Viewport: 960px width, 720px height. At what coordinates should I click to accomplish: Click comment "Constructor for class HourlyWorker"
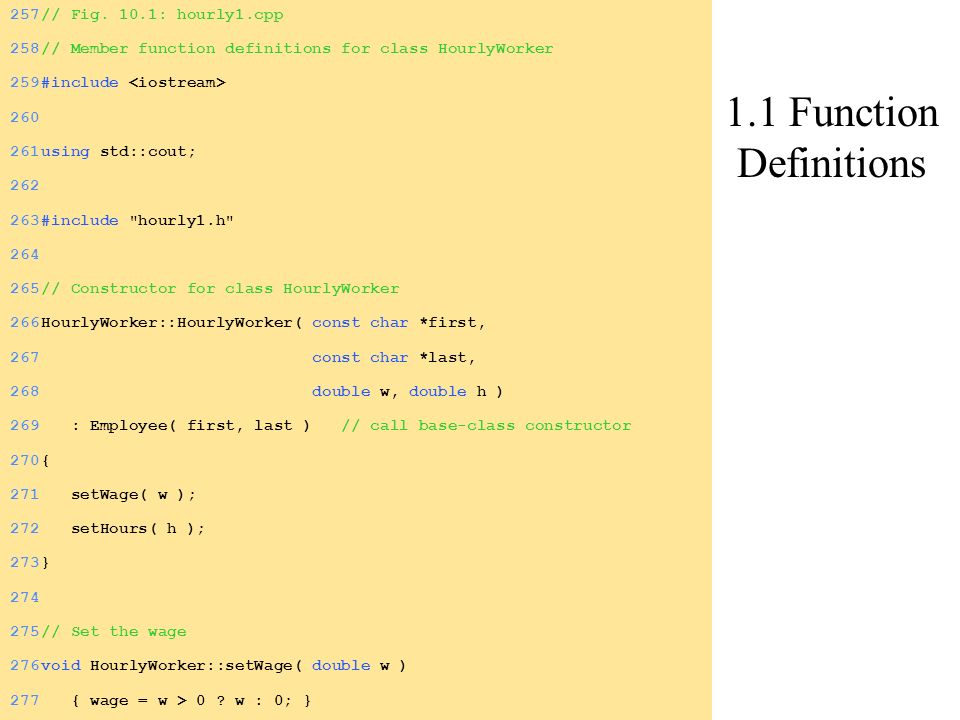coord(220,288)
